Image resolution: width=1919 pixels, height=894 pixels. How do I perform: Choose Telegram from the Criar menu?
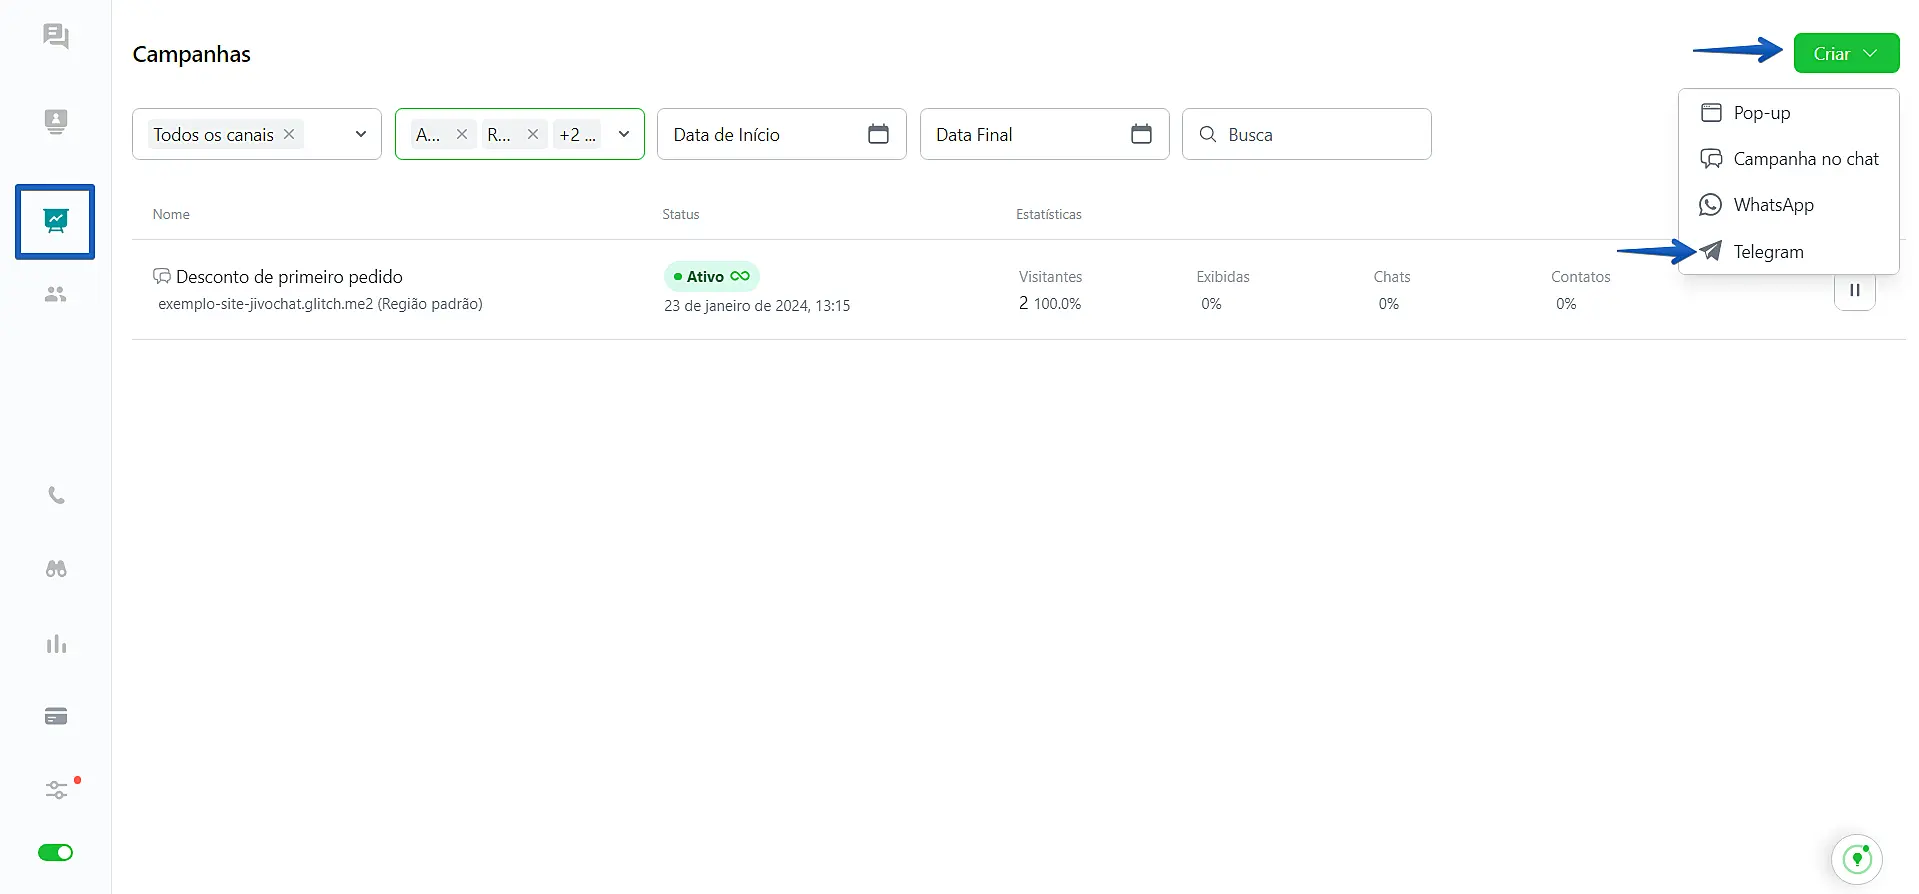1768,252
